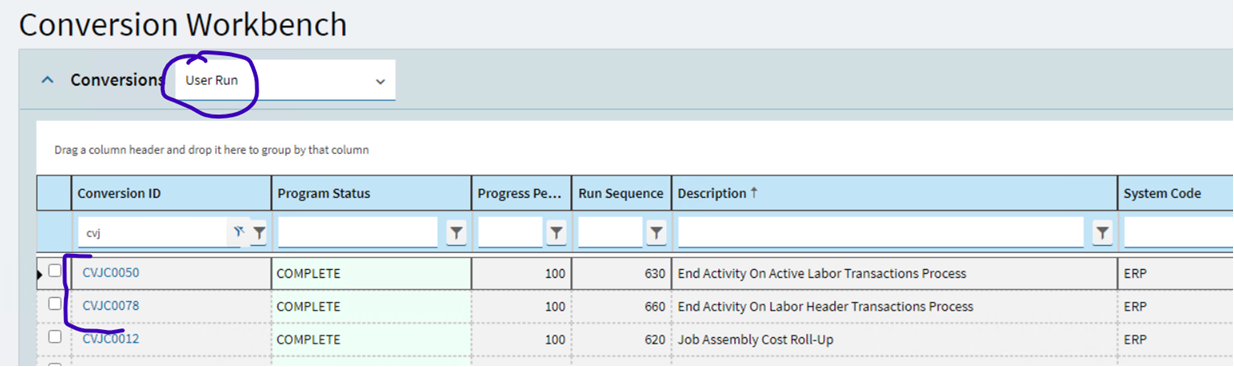This screenshot has height=367, width=1234.
Task: Open the User Run dropdown
Action: point(284,80)
